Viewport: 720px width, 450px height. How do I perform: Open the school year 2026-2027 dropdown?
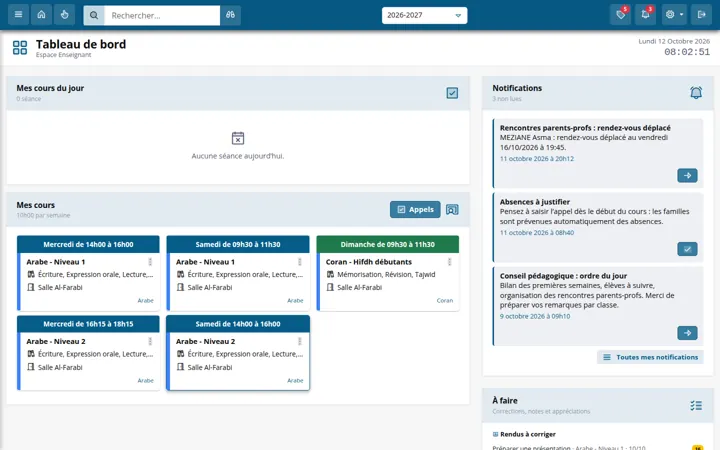pyautogui.click(x=424, y=15)
